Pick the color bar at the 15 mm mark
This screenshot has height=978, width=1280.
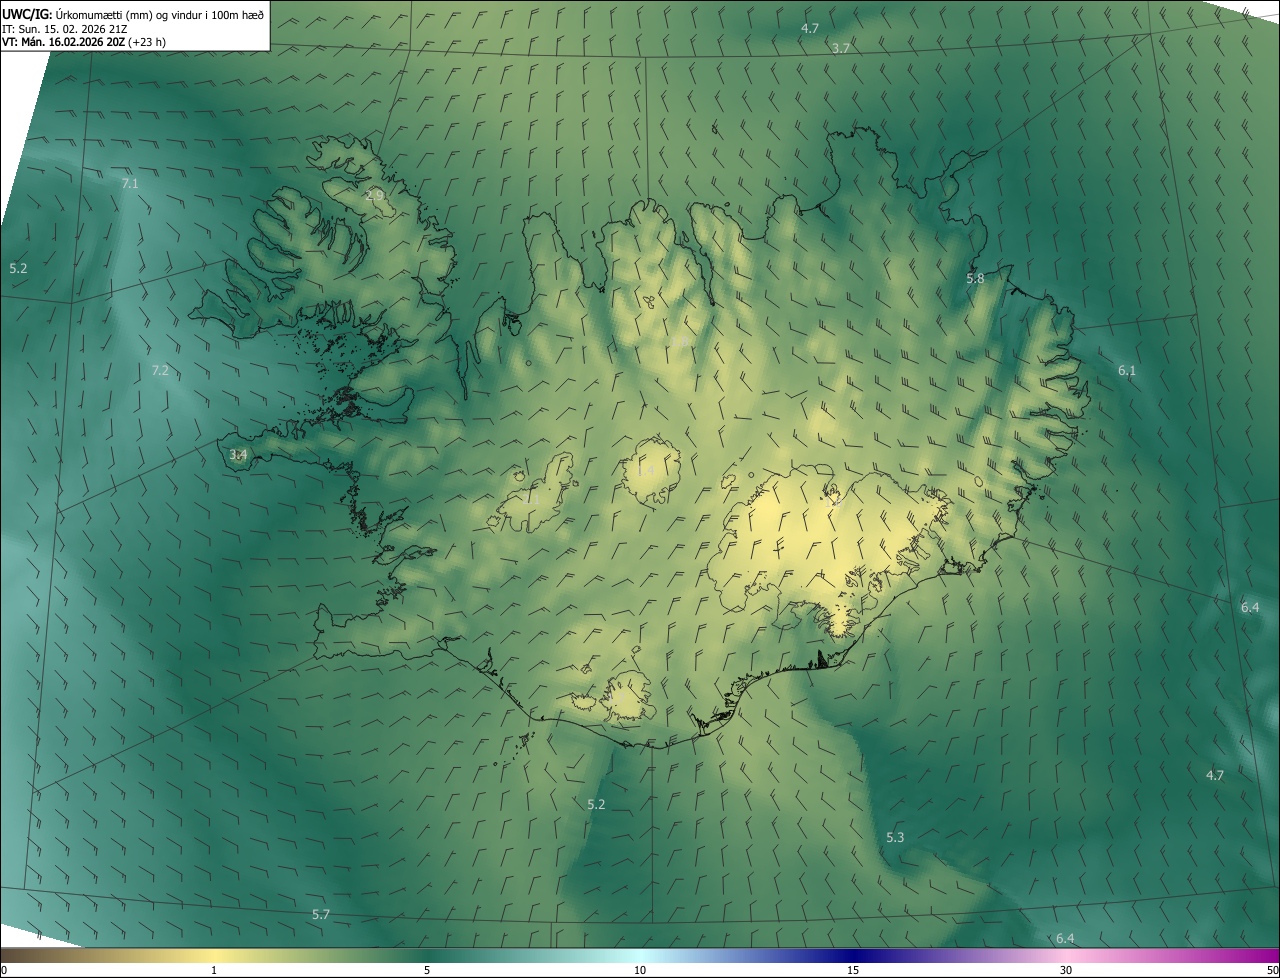pyautogui.click(x=853, y=955)
